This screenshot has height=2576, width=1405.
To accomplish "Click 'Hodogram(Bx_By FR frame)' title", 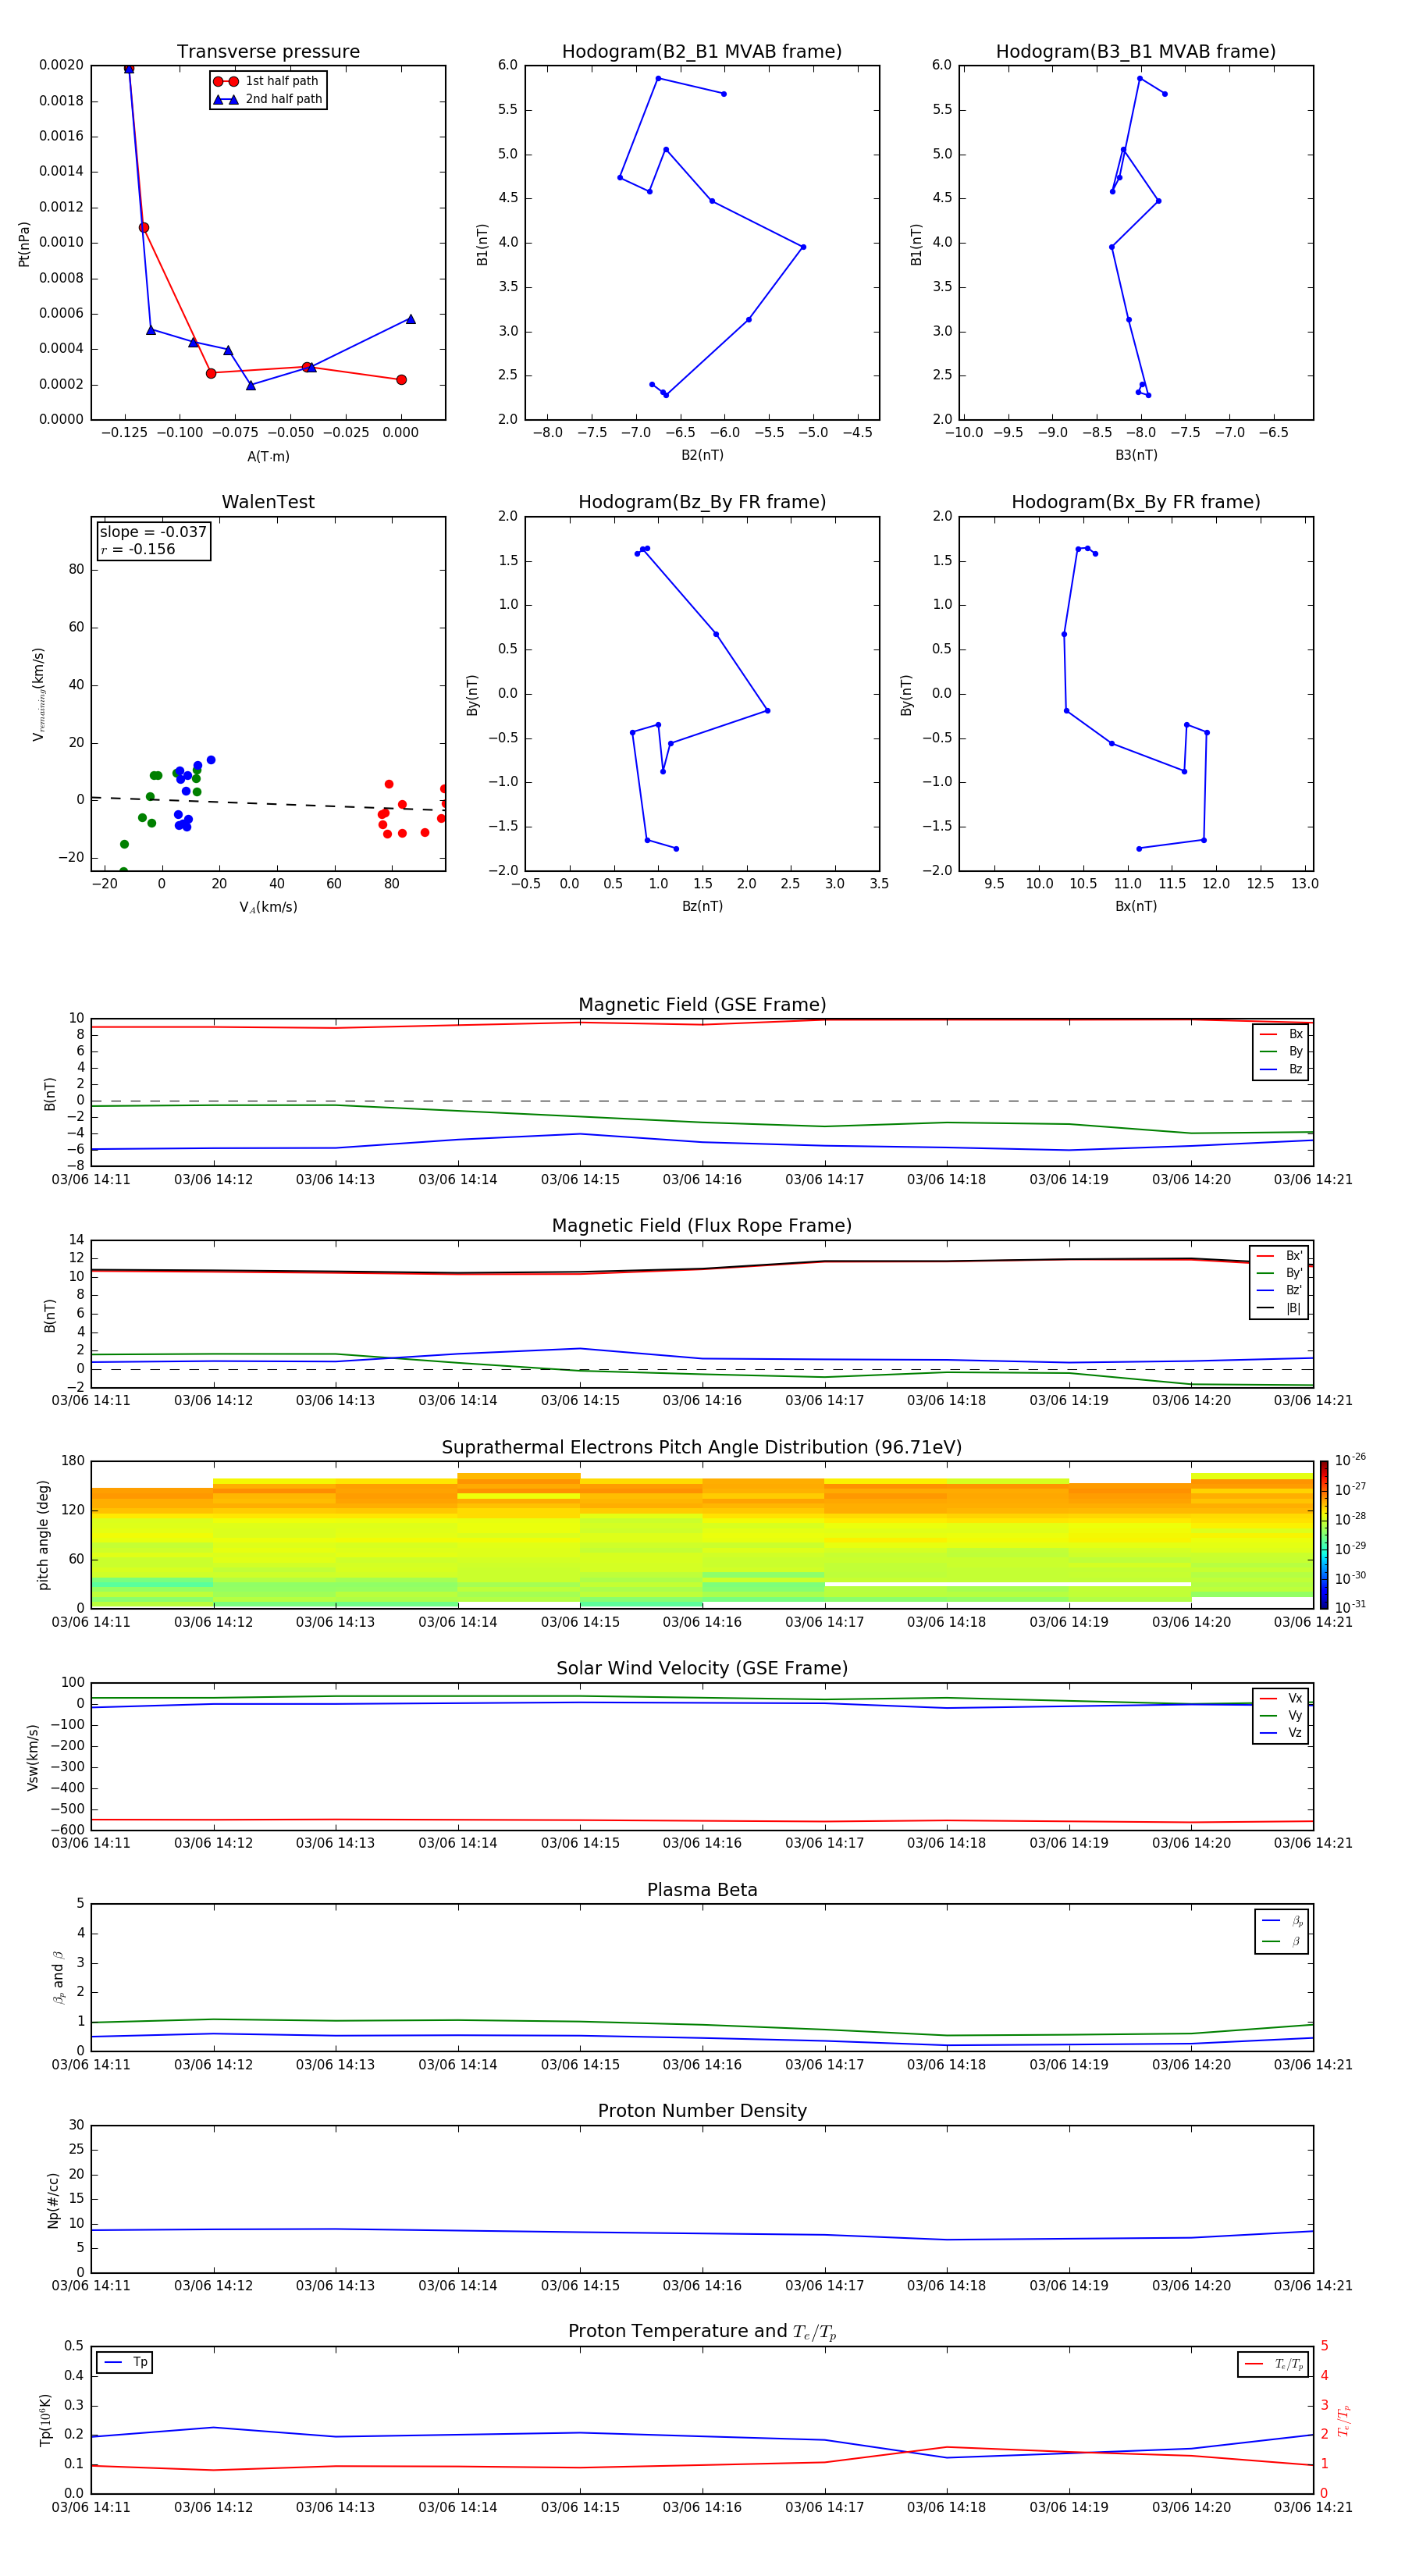I will [1136, 502].
